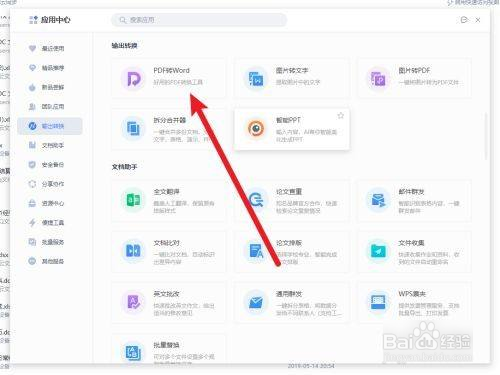Open 资源中心 in the sidebar
500x375 pixels.
pyautogui.click(x=50, y=203)
